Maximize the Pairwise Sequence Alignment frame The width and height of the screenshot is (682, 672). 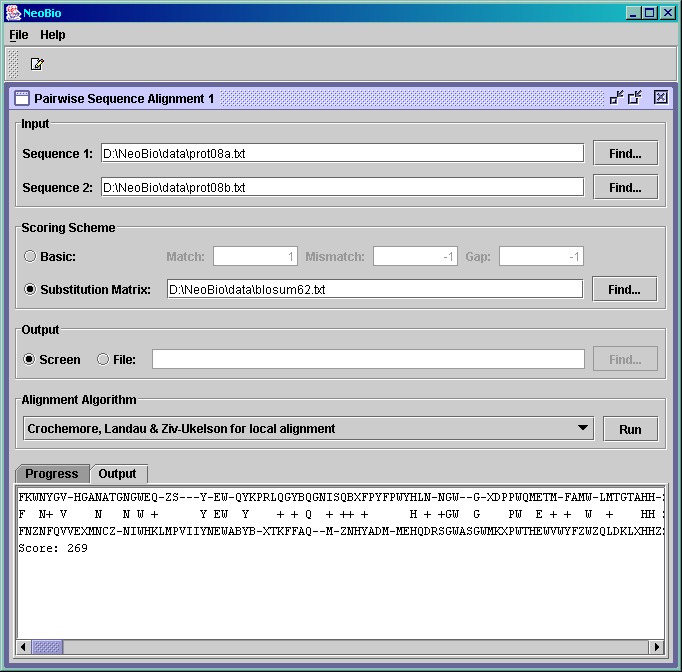[x=635, y=97]
